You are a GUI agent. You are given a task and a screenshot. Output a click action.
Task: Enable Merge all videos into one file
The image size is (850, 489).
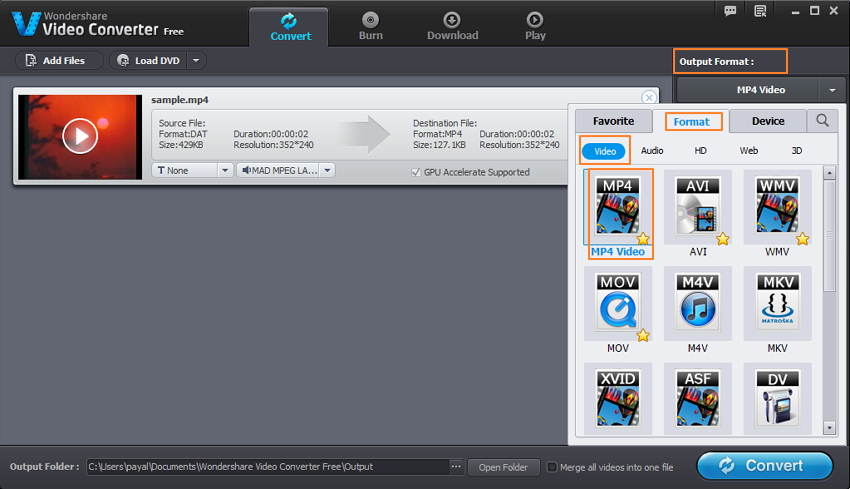(552, 467)
